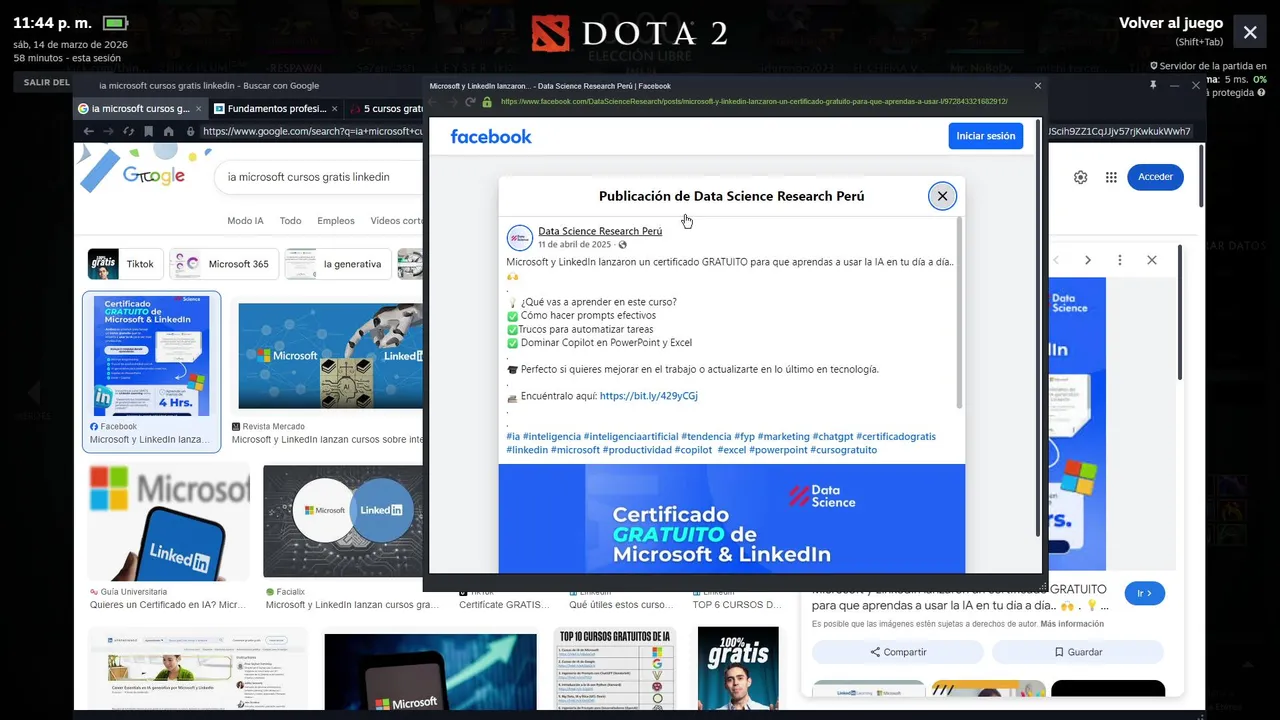Open Guía Universitaria LinkedIn phone image
This screenshot has width=1280, height=720.
click(168, 523)
